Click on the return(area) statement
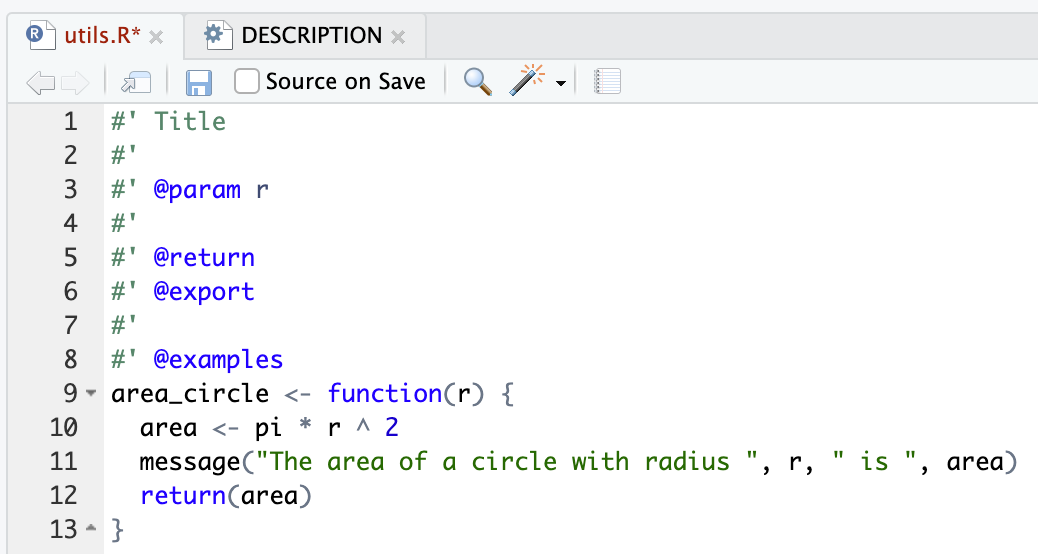Screen dimensions: 1038x554 pos(226,496)
